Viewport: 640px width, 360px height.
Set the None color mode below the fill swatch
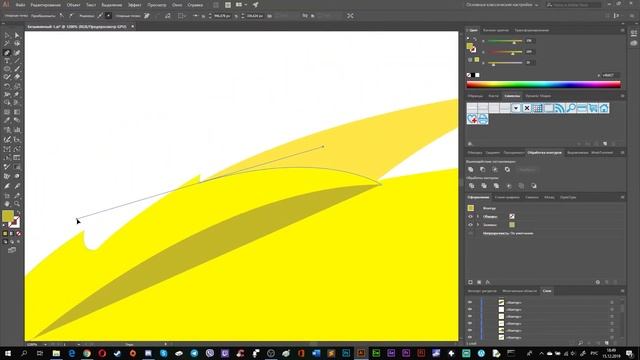pos(18,233)
